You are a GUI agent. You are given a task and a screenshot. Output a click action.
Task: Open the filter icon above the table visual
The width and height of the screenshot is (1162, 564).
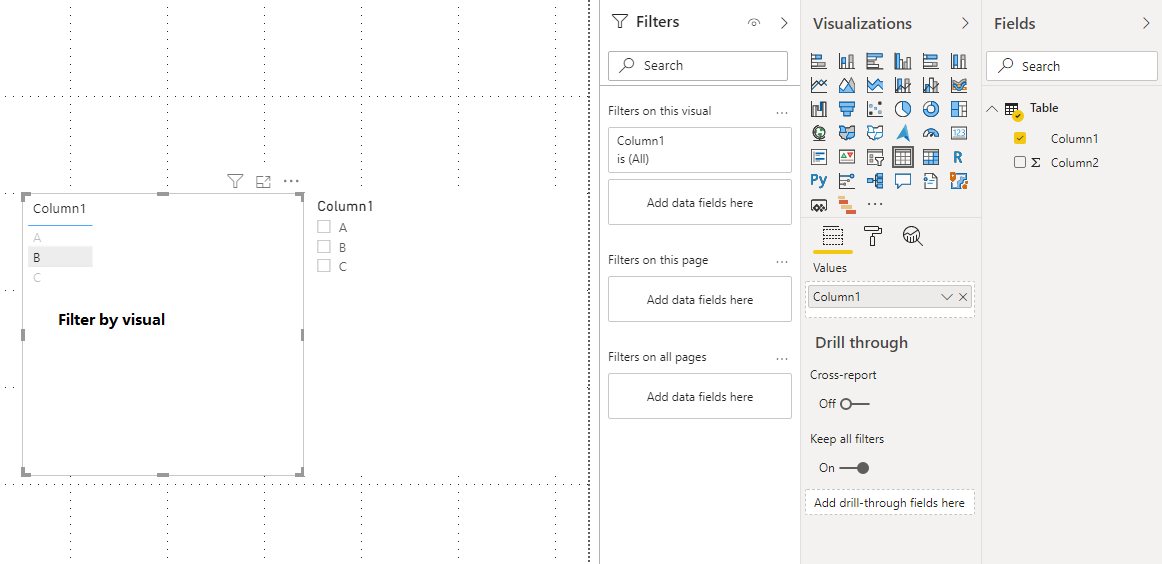[235, 181]
